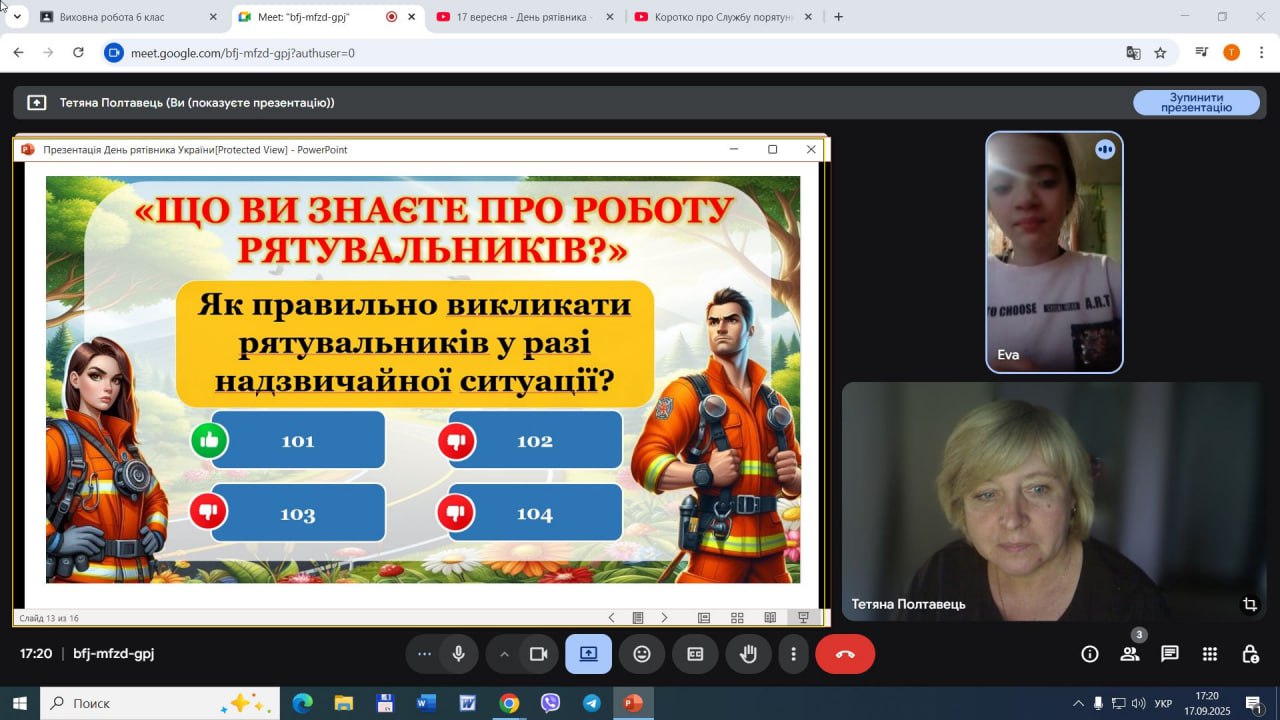Open Telegram from the Windows taskbar

point(591,703)
